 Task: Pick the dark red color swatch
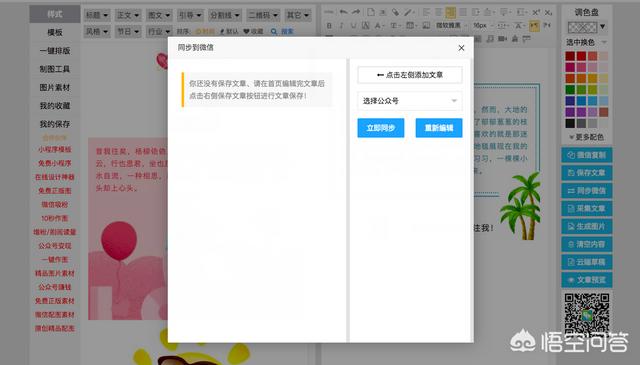coord(570,56)
